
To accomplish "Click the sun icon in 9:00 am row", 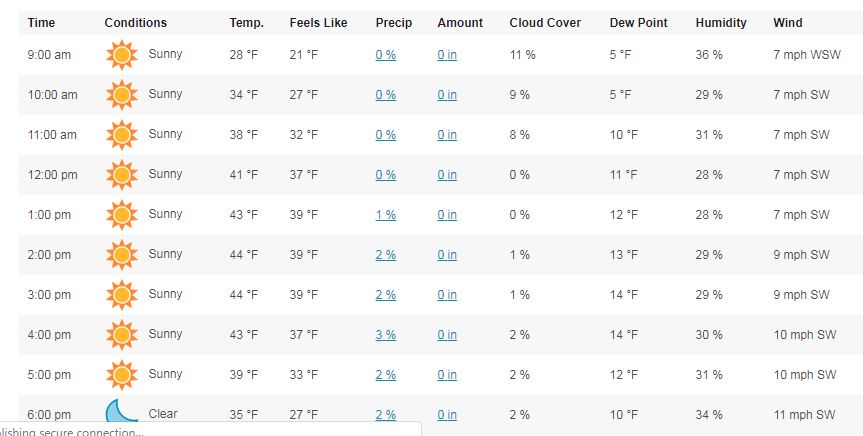I will click(122, 54).
